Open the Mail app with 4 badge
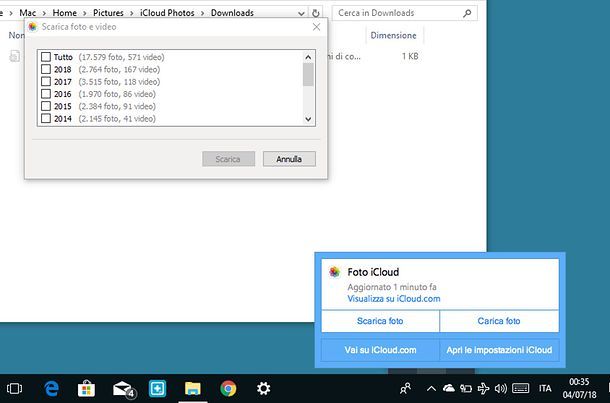This screenshot has width=610, height=403. point(123,389)
